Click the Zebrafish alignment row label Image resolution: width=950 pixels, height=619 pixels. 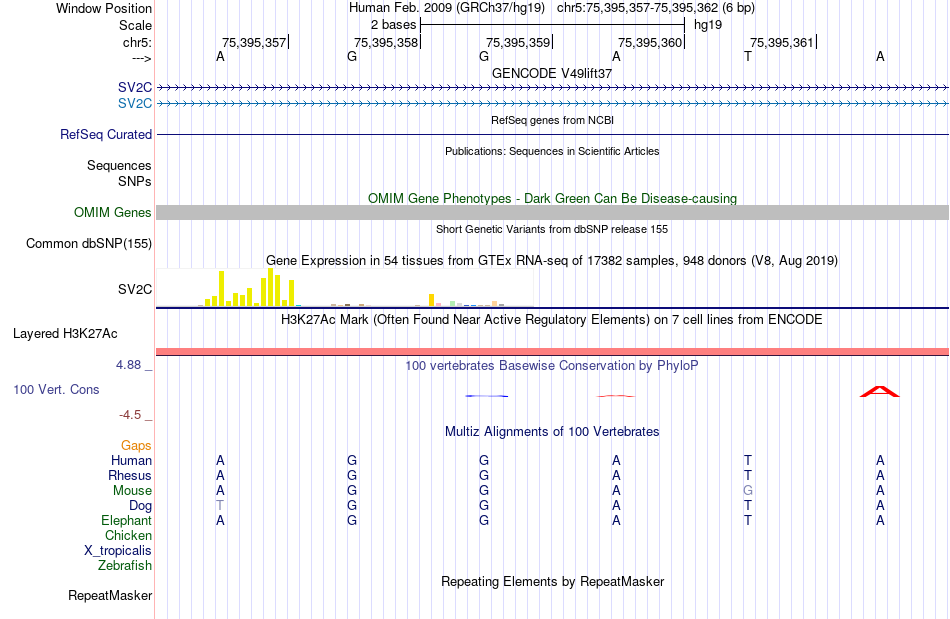(125, 565)
